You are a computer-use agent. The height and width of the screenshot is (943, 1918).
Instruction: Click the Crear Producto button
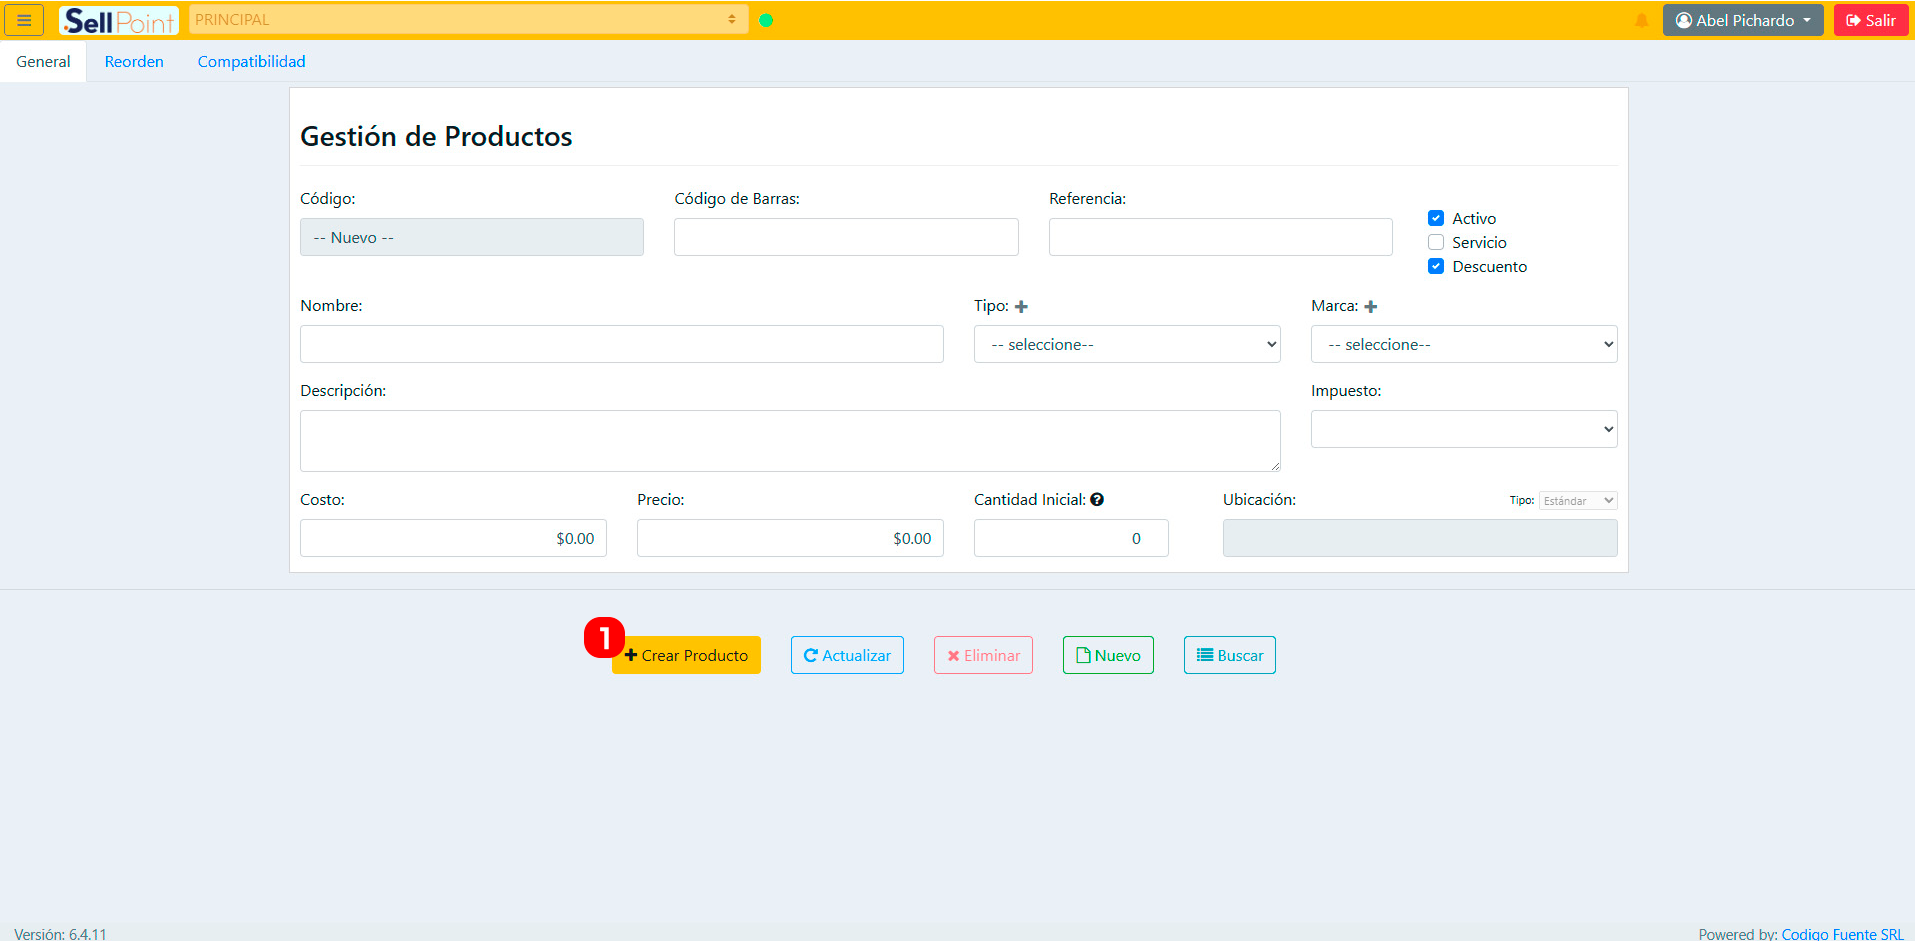point(686,656)
